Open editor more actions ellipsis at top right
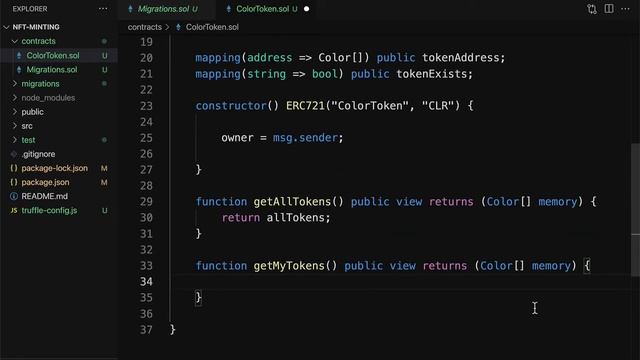The image size is (640, 360). (x=625, y=9)
